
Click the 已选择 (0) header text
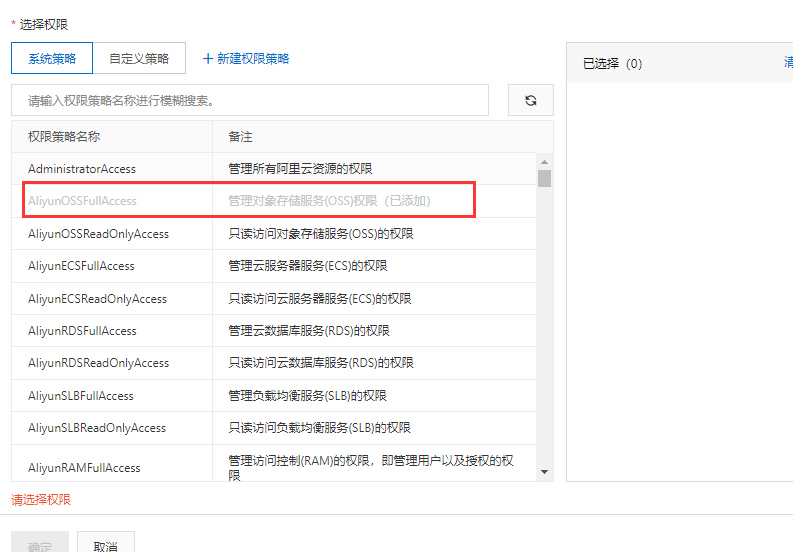tap(612, 64)
